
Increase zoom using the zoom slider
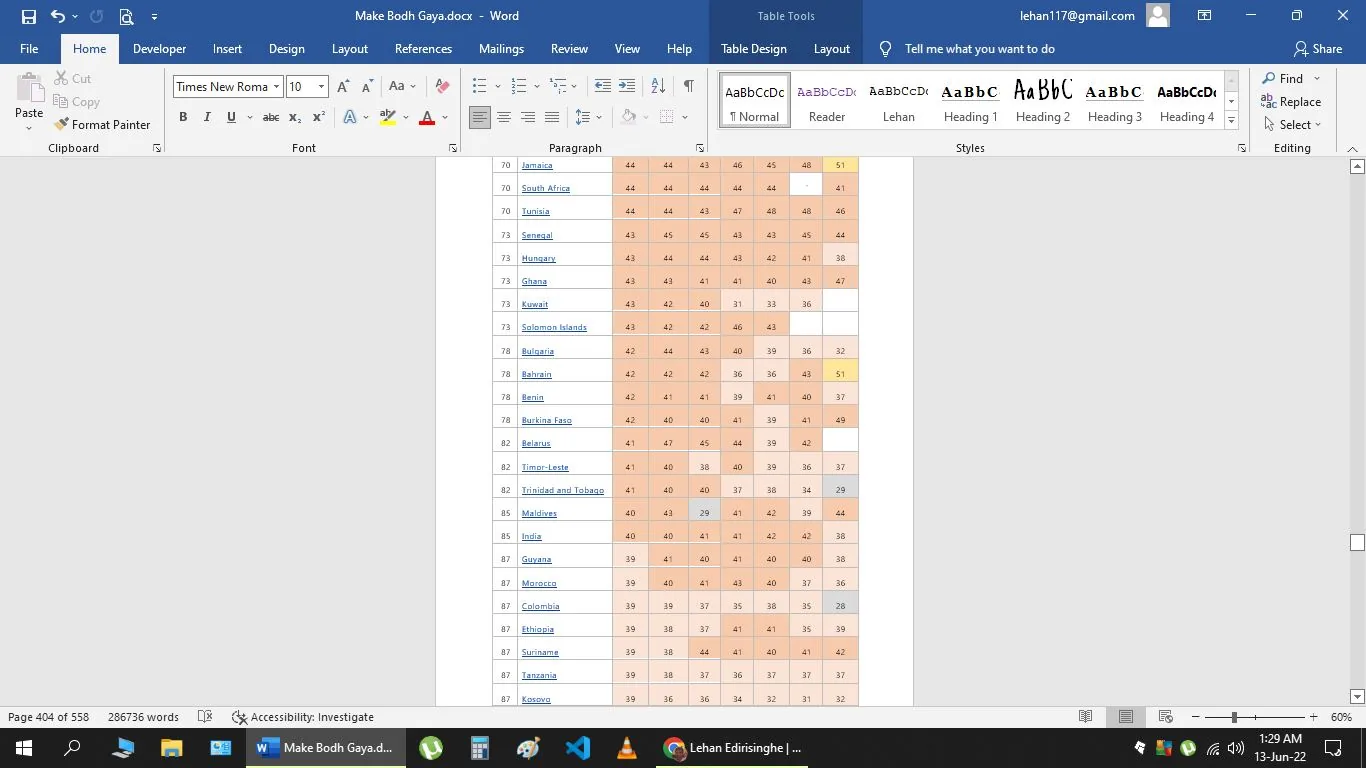1311,717
